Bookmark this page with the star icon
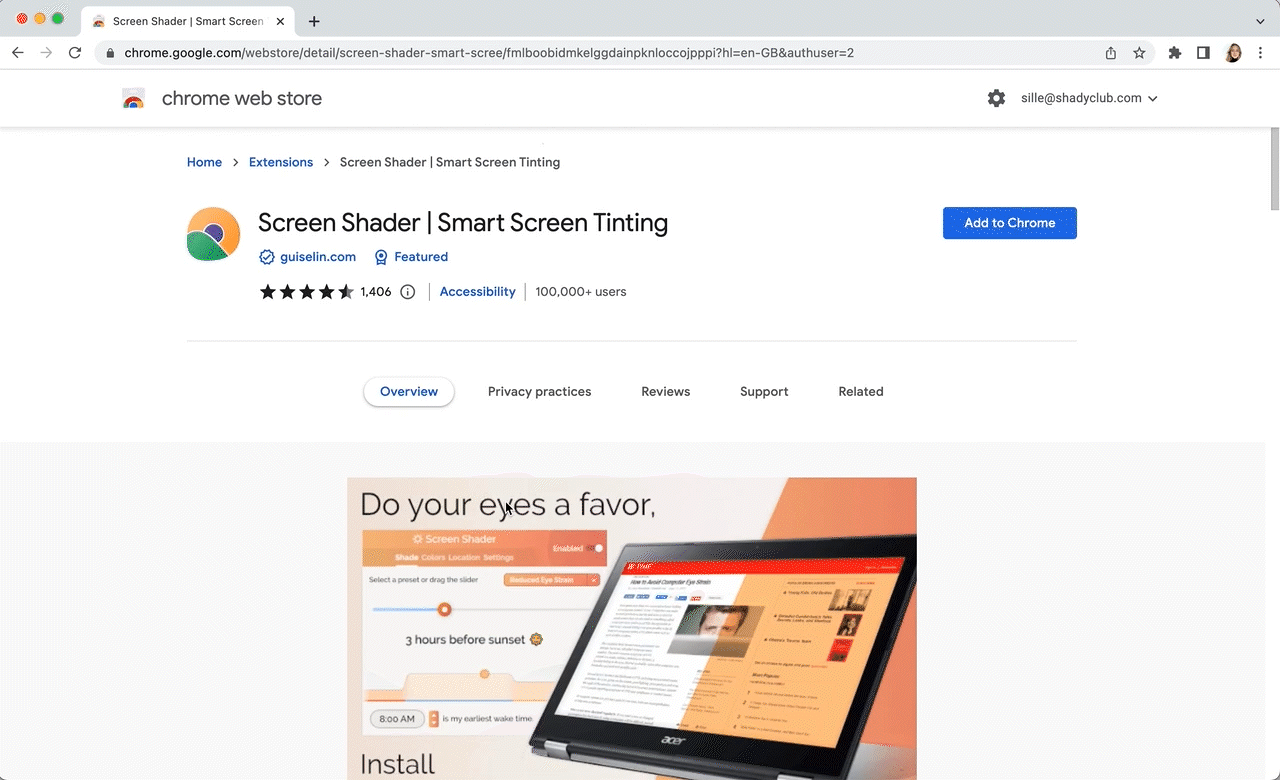 (x=1139, y=53)
